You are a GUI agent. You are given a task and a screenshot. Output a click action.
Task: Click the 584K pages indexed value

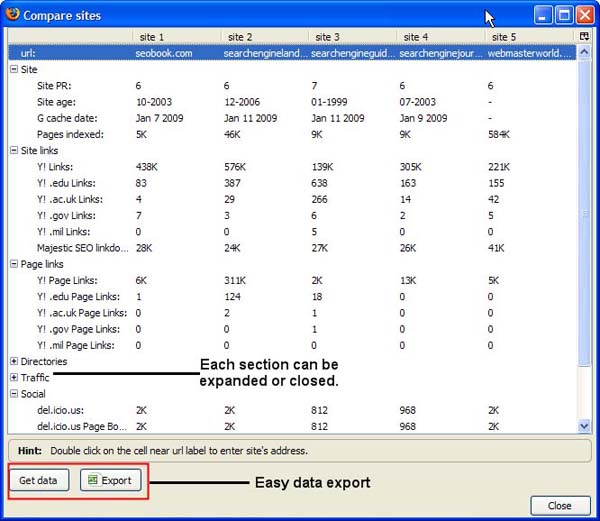point(499,134)
